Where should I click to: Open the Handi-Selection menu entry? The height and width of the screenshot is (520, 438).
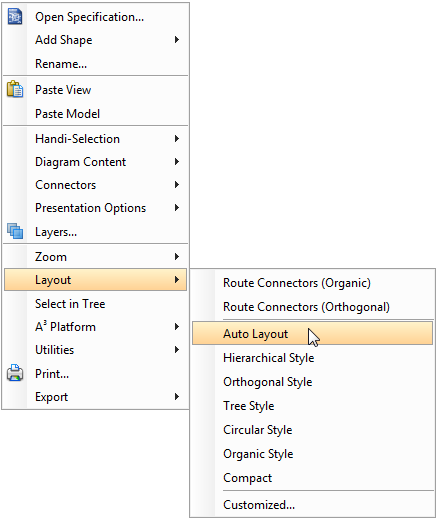[95, 138]
